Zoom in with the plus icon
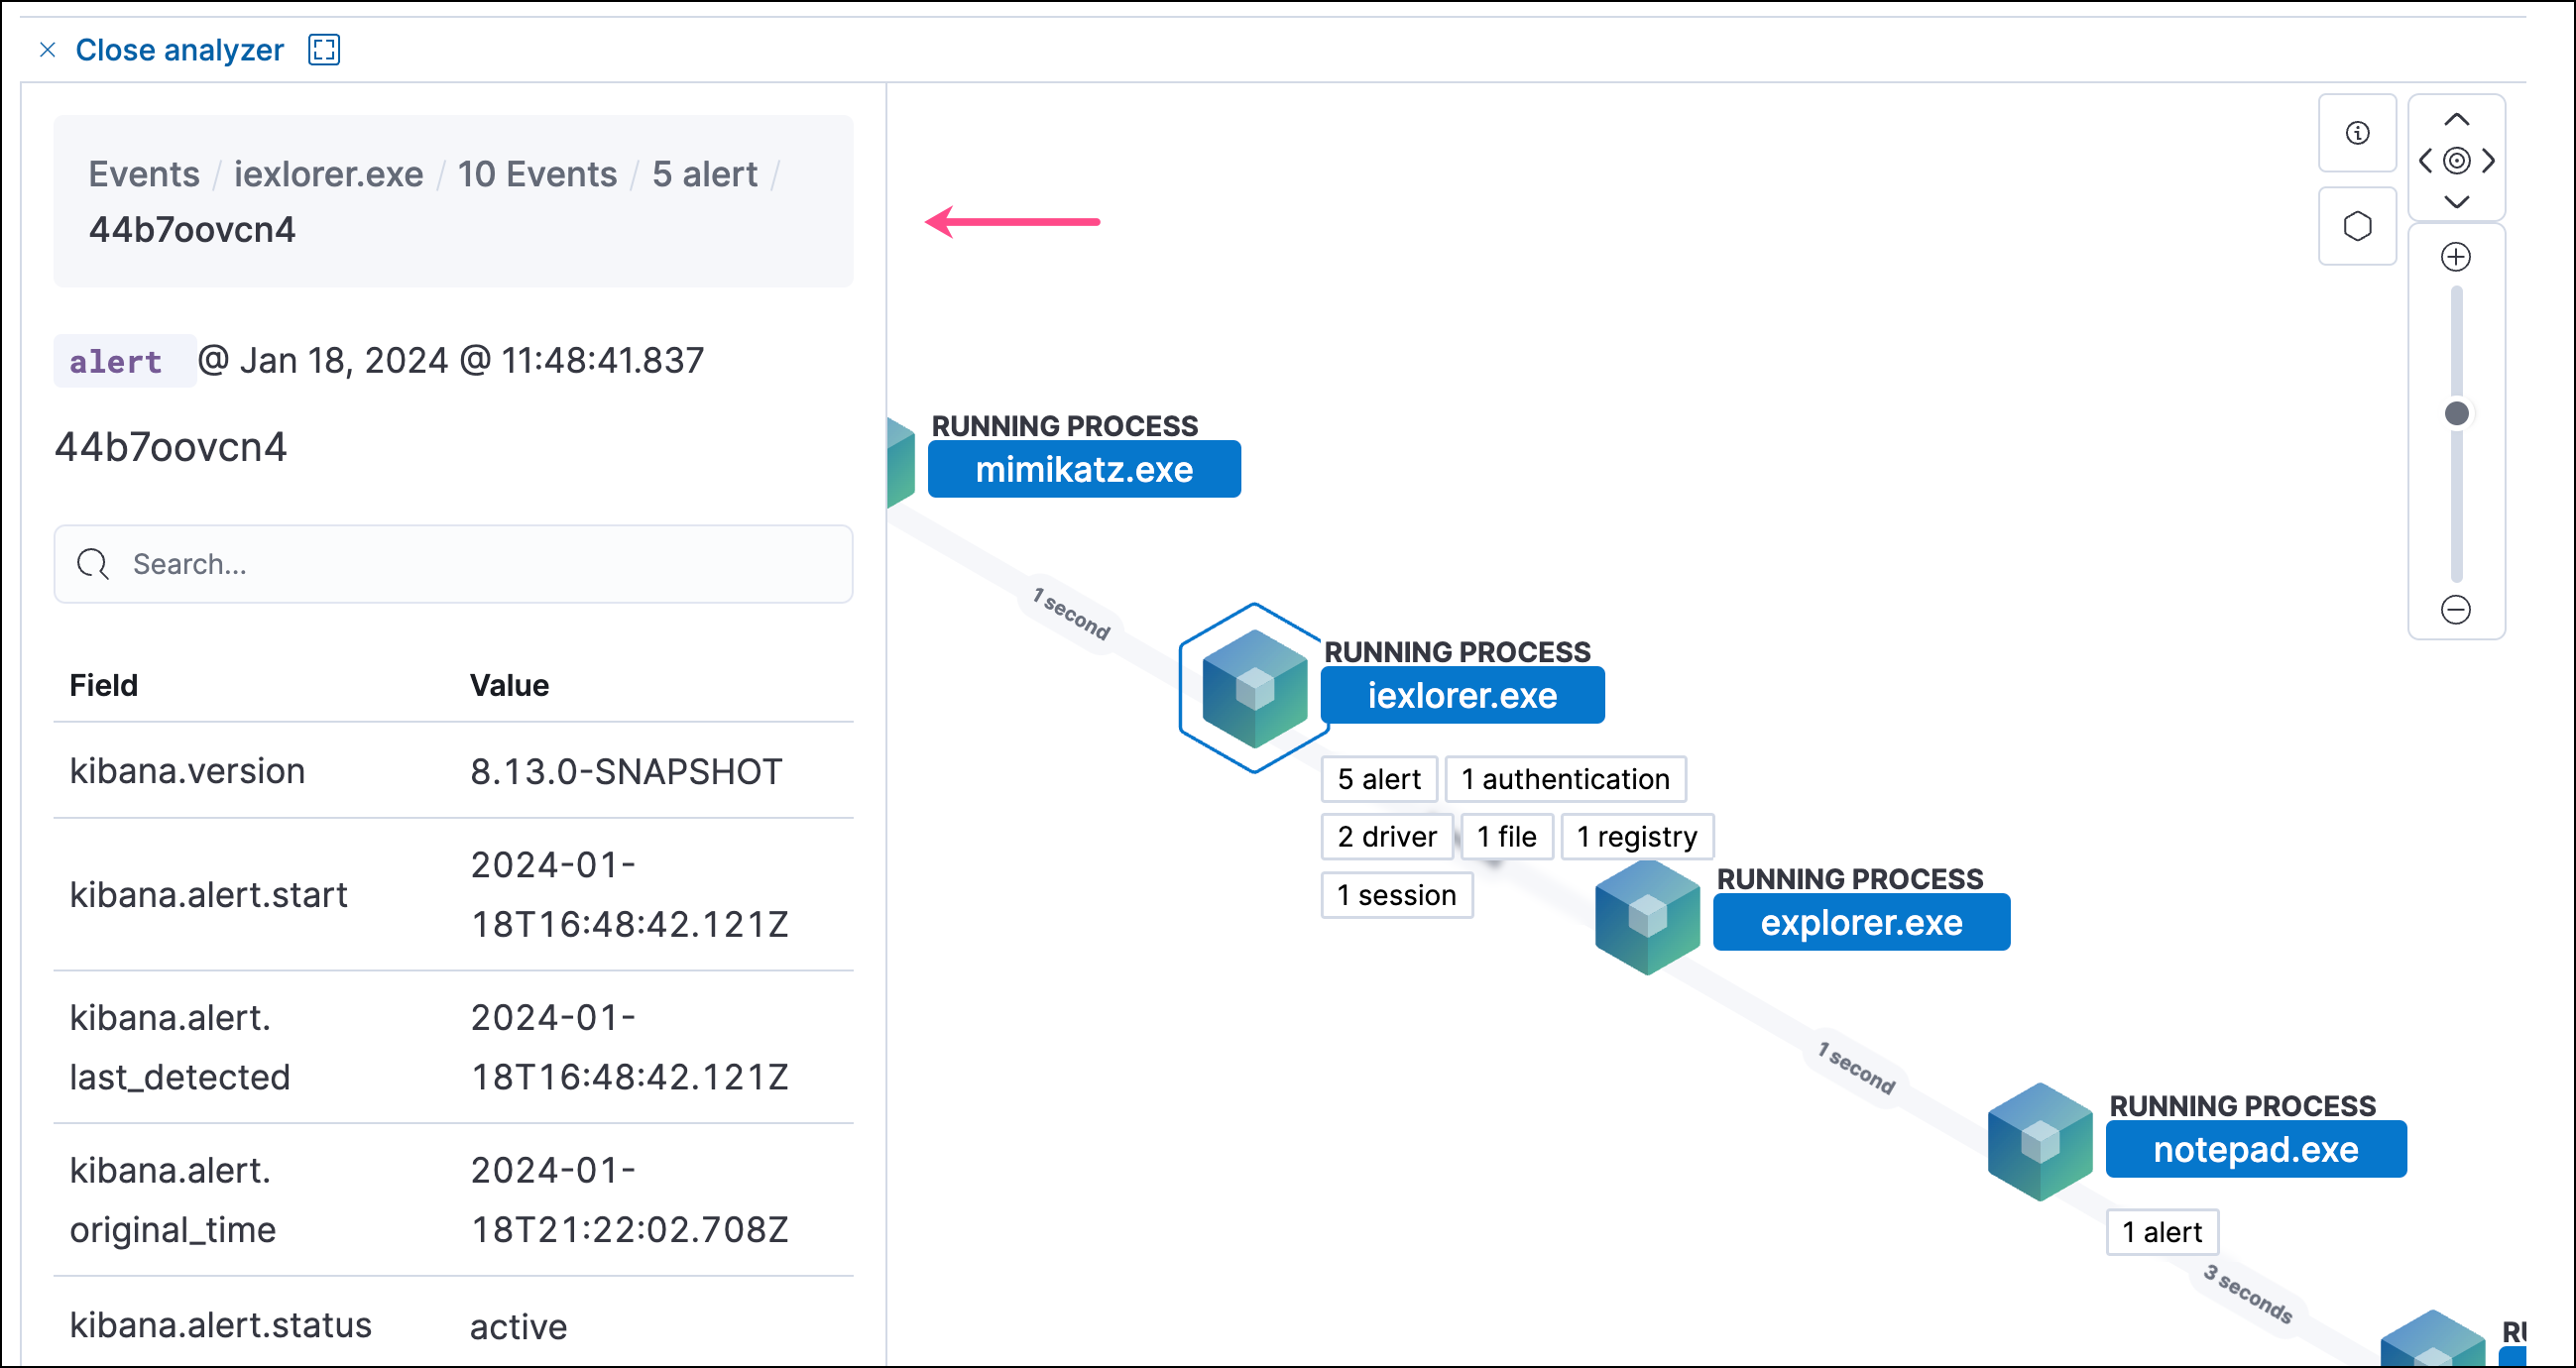 coord(2456,257)
